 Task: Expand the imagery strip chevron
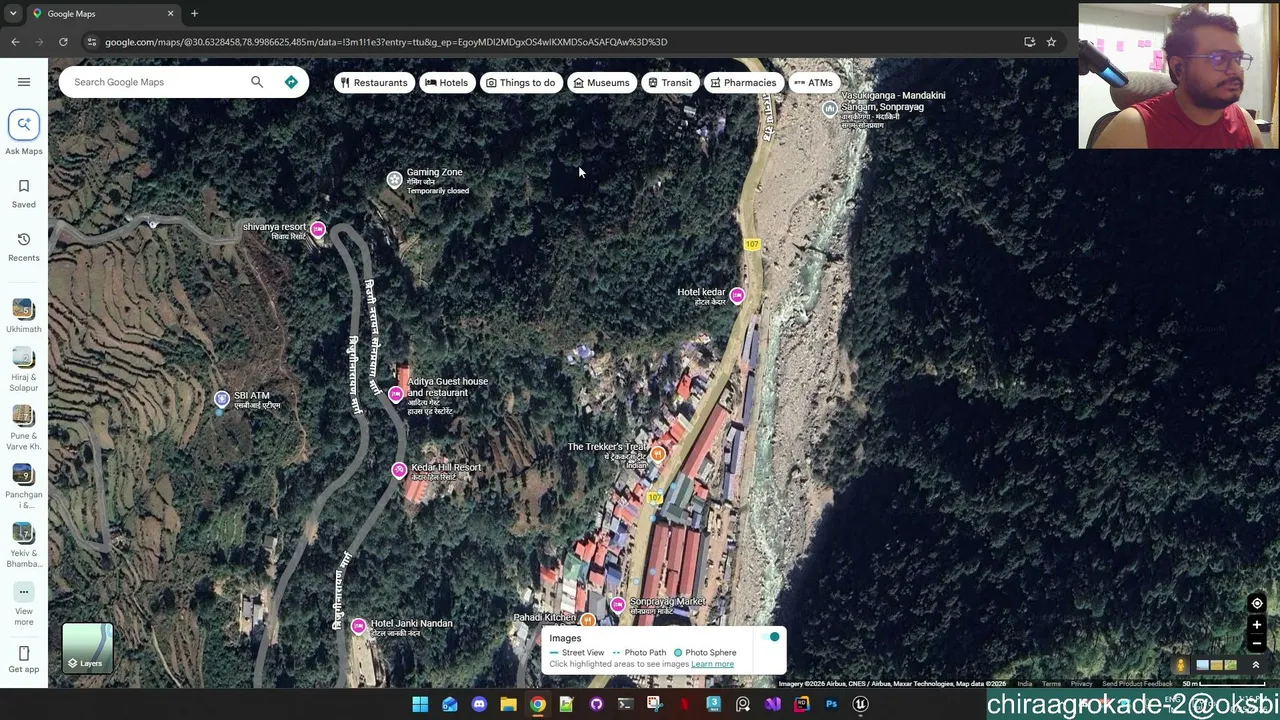pos(1256,665)
